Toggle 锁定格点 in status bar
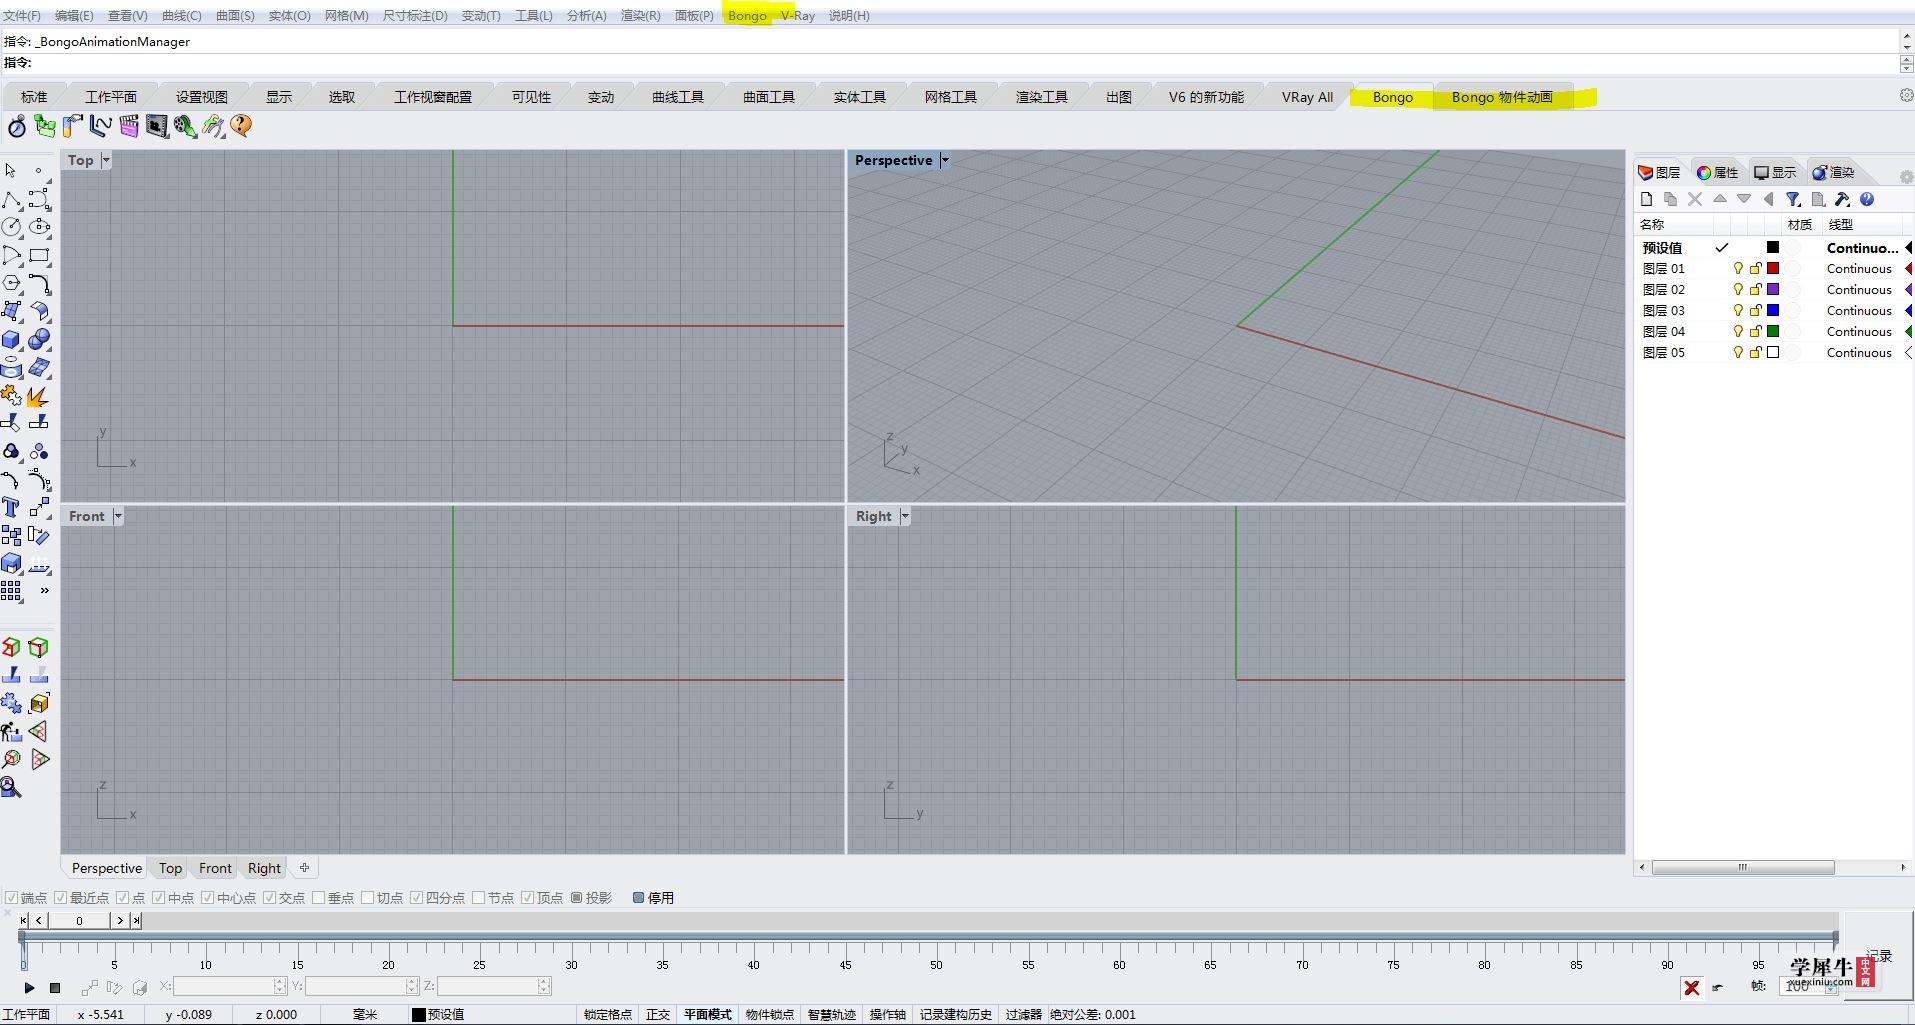 [x=607, y=1014]
